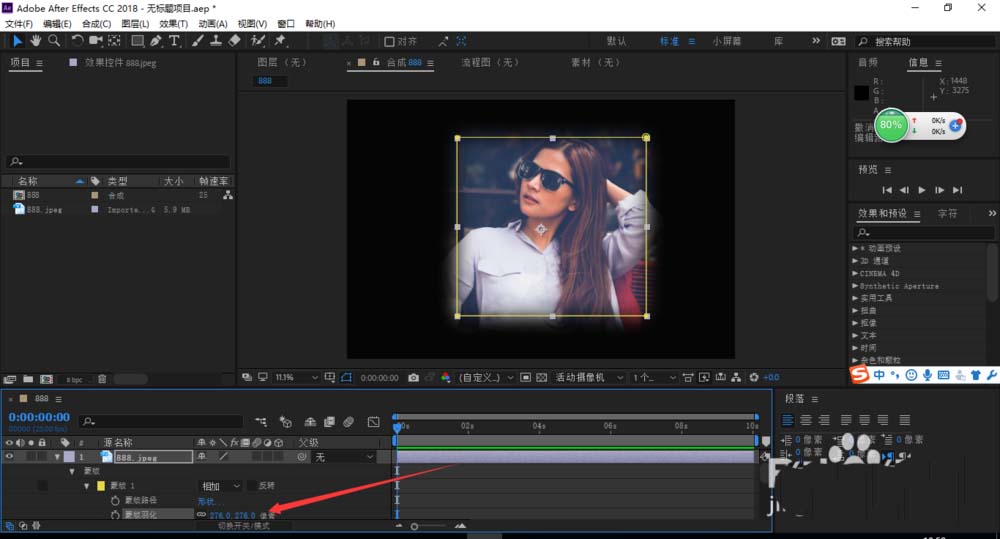This screenshot has width=1000, height=539.
Task: Collapse the 蒙版 1 property group
Action: 87,486
